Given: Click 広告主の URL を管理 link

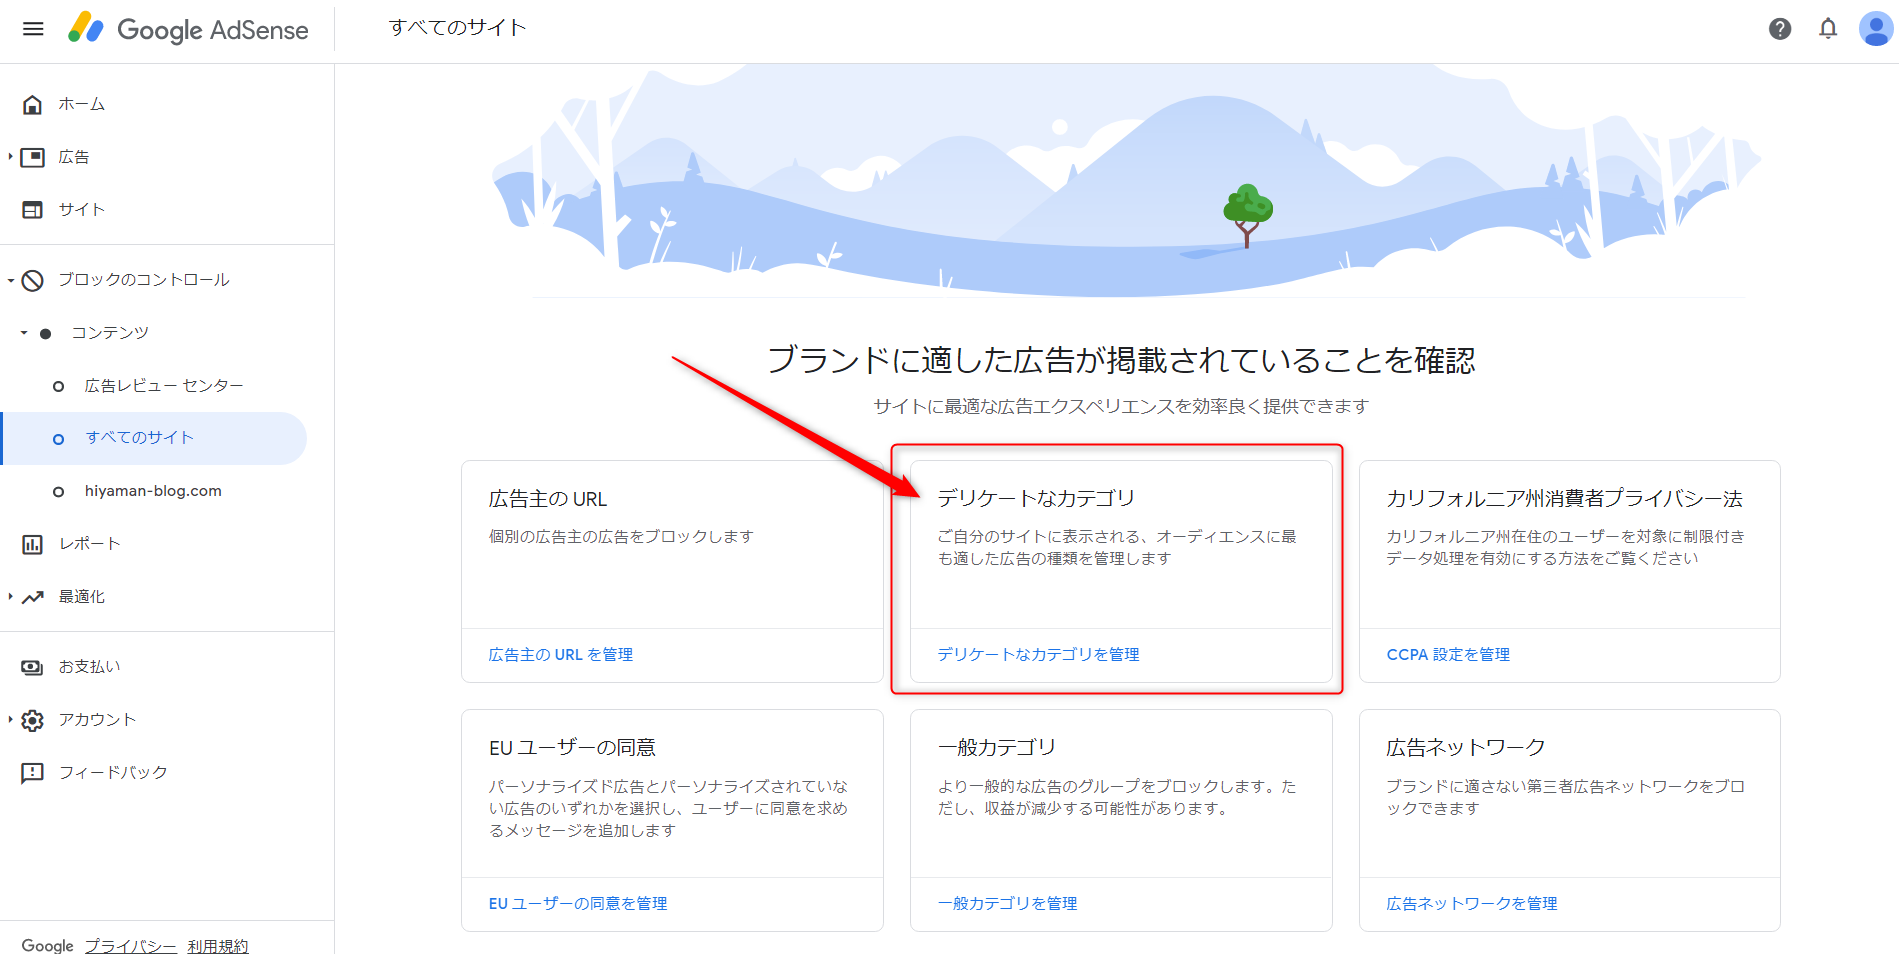Looking at the screenshot, I should [x=560, y=655].
